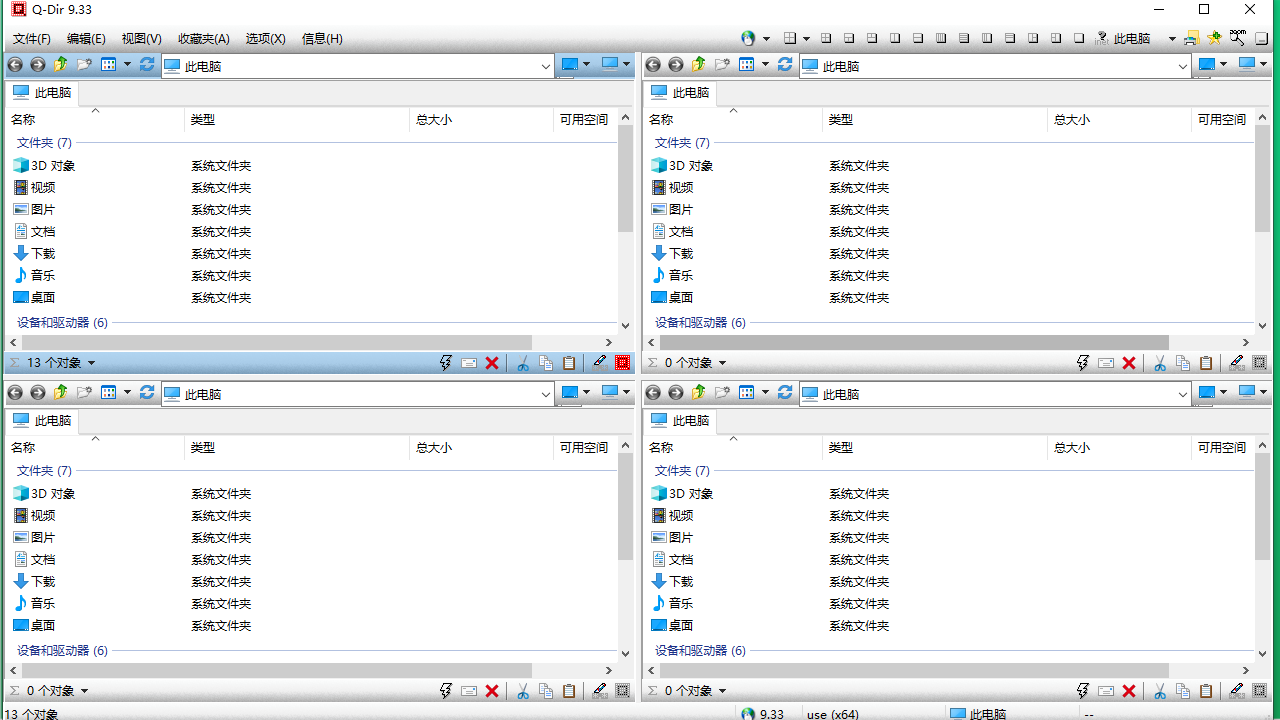Sort by the 类型 column header in the top-left pane

203,119
